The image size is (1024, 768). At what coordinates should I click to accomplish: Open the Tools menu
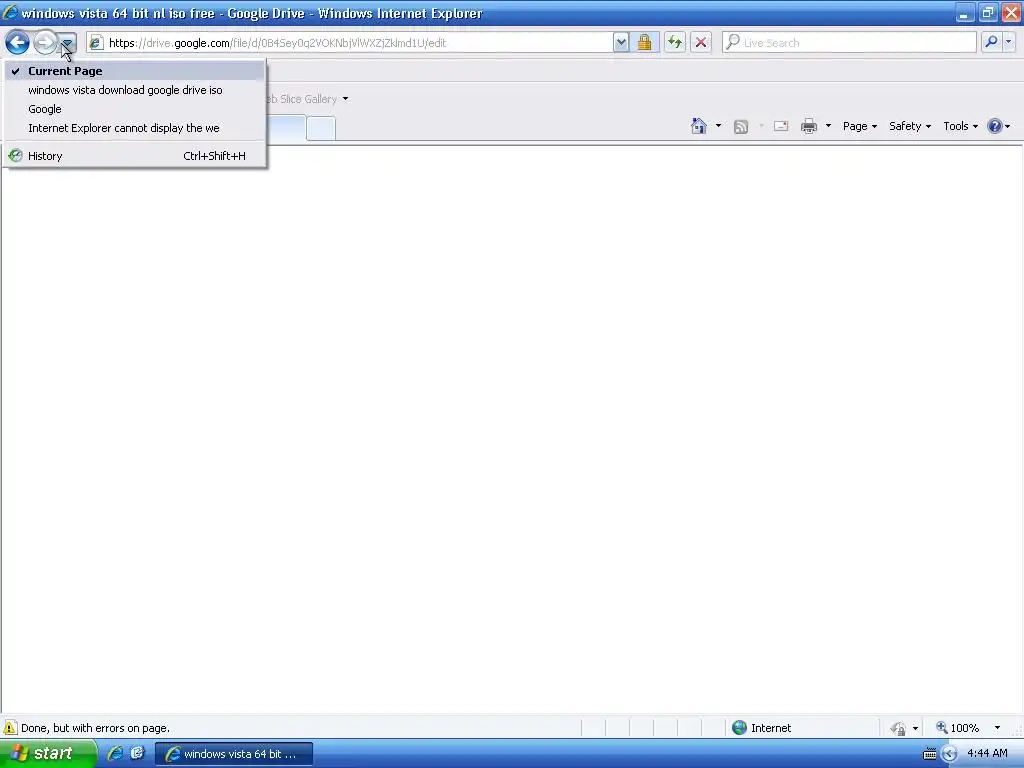[960, 126]
